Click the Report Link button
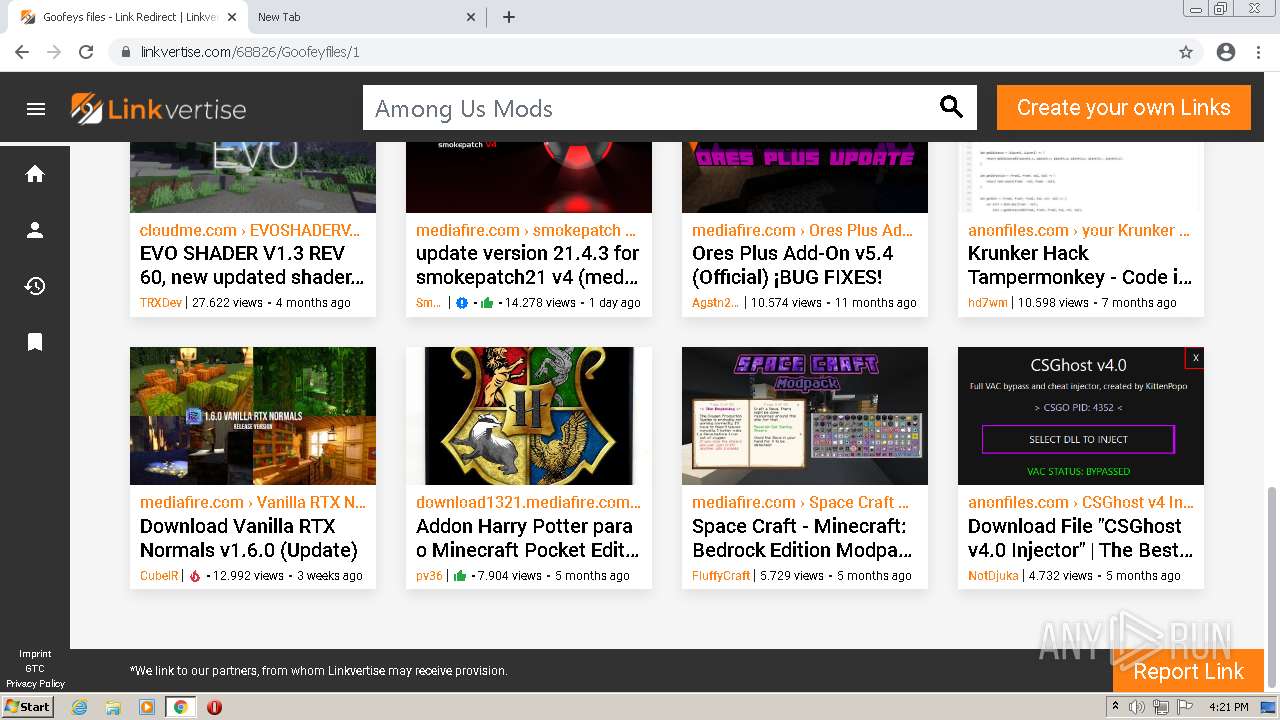This screenshot has height=720, width=1280. pos(1188,671)
